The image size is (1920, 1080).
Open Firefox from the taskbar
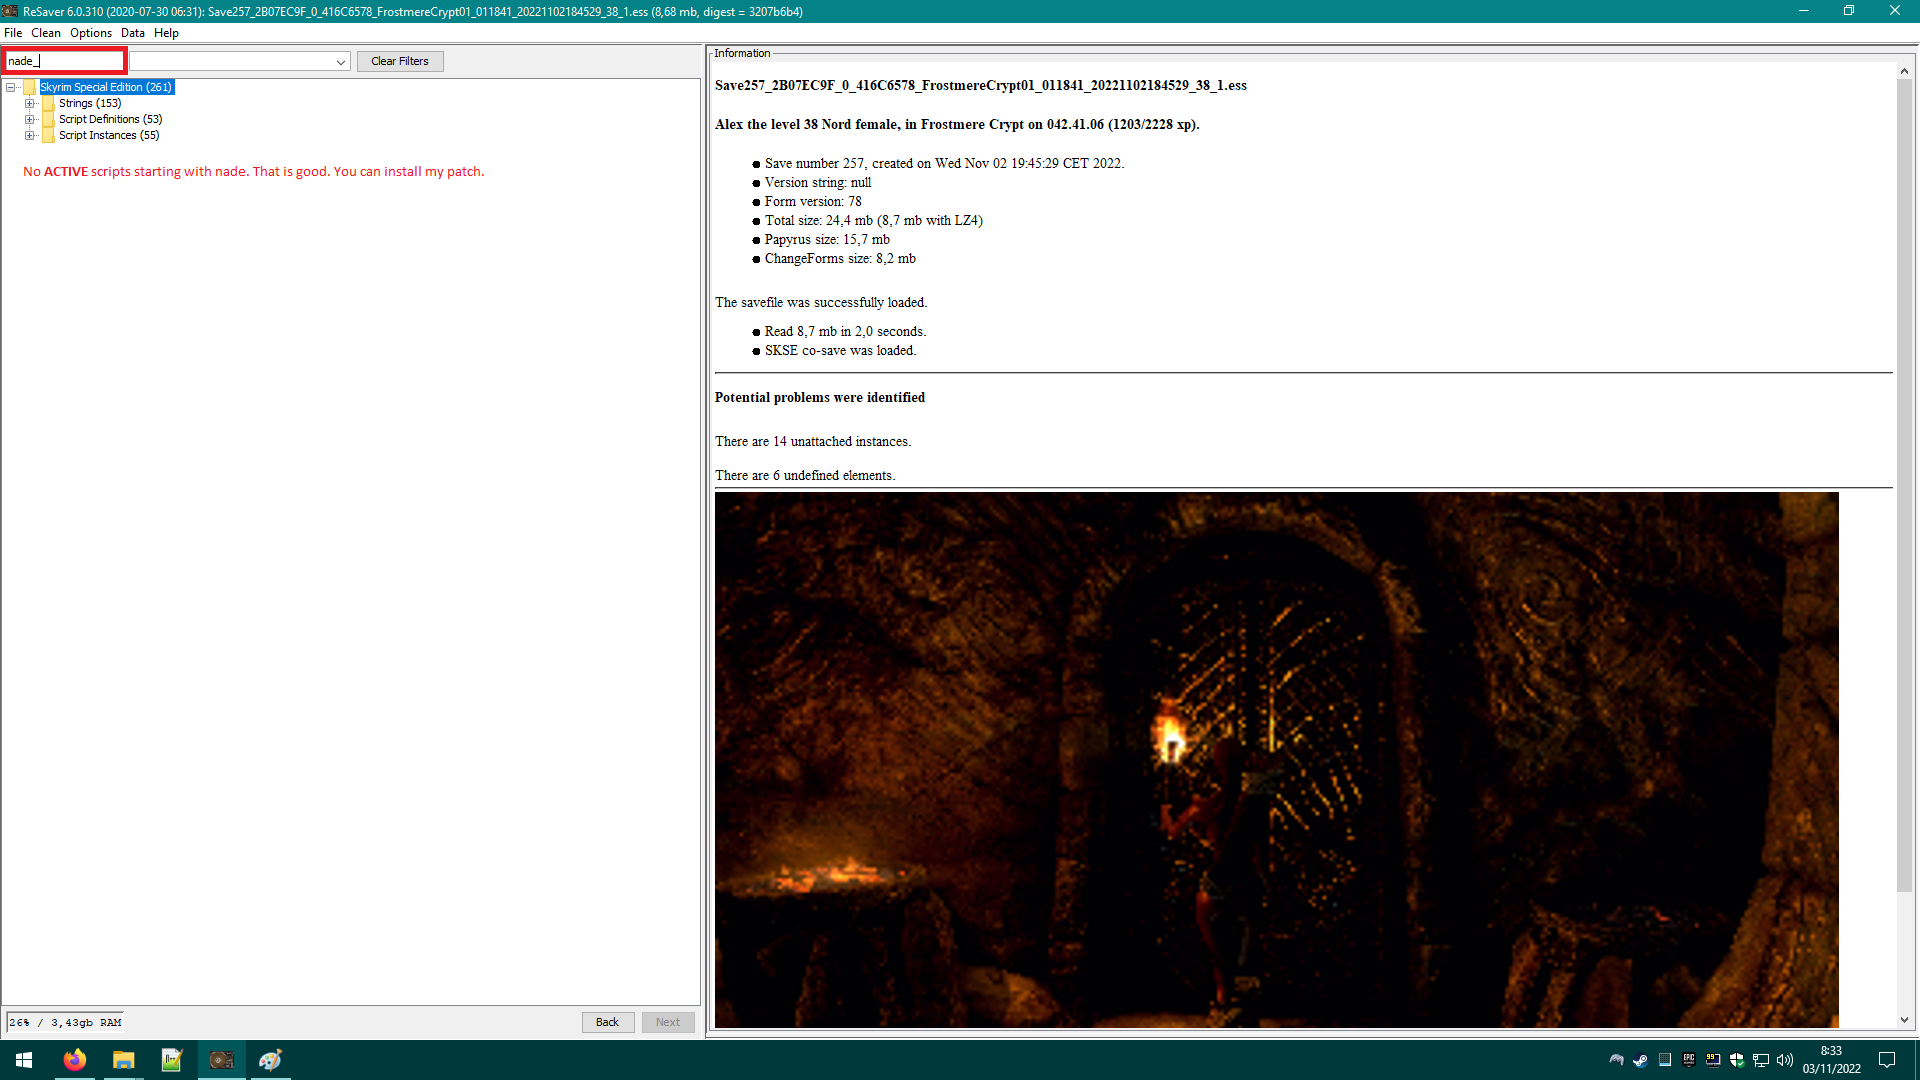click(x=74, y=1060)
